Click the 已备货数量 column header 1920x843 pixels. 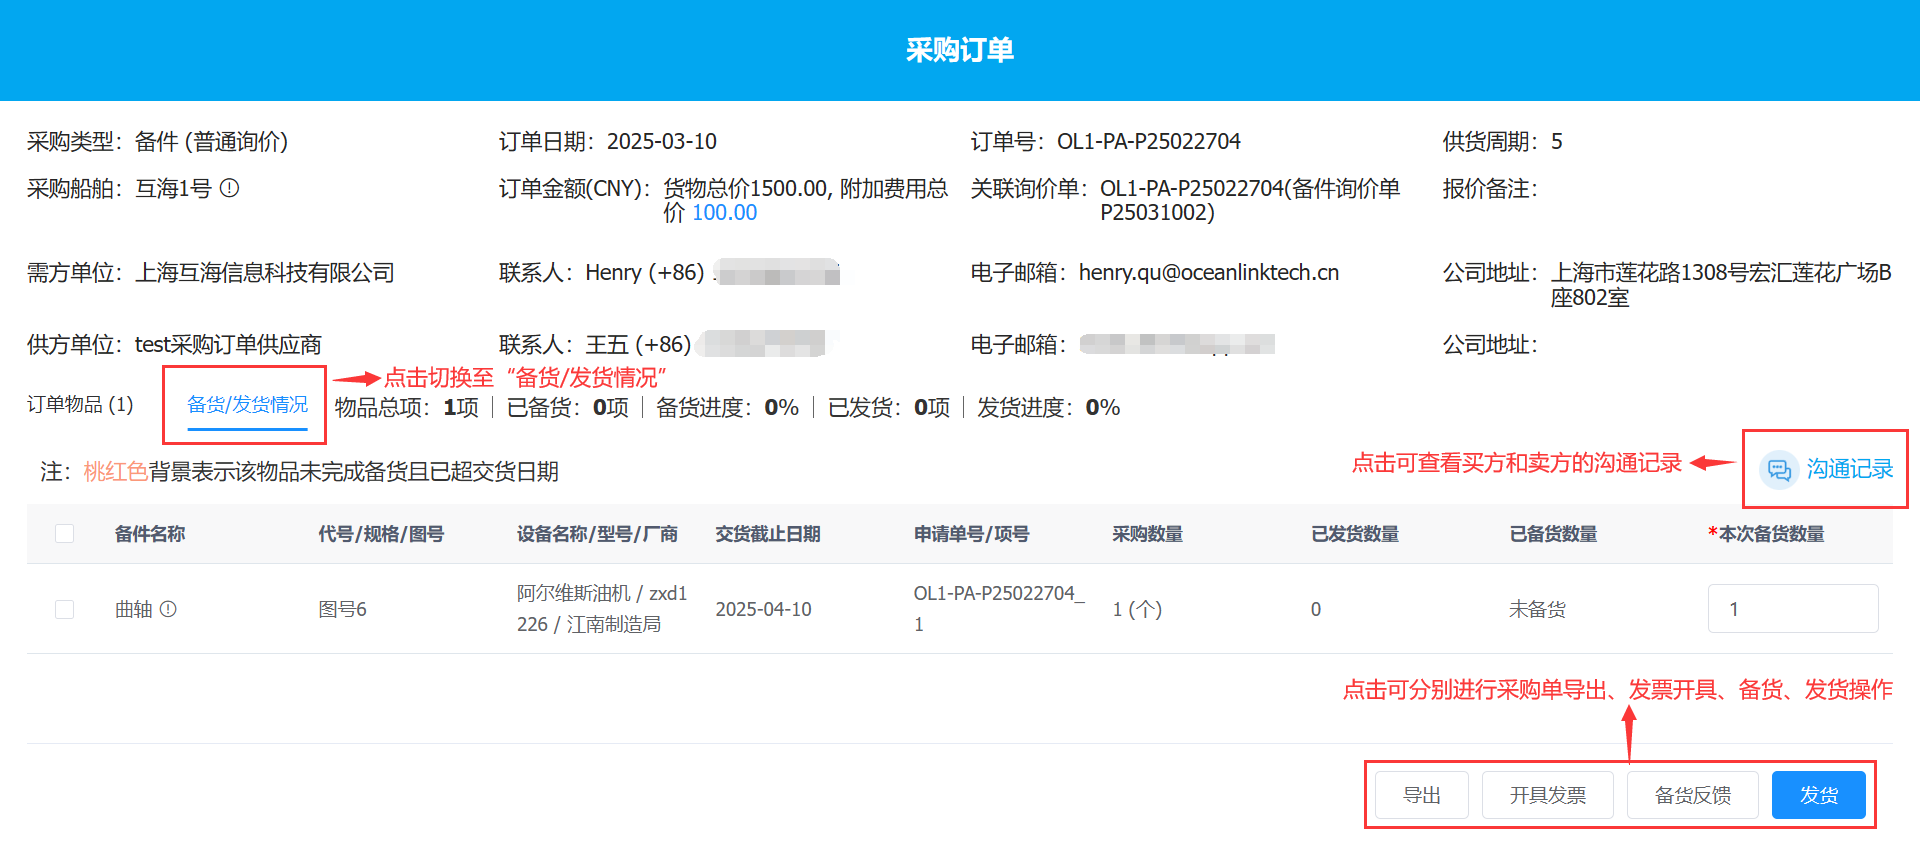click(1553, 534)
